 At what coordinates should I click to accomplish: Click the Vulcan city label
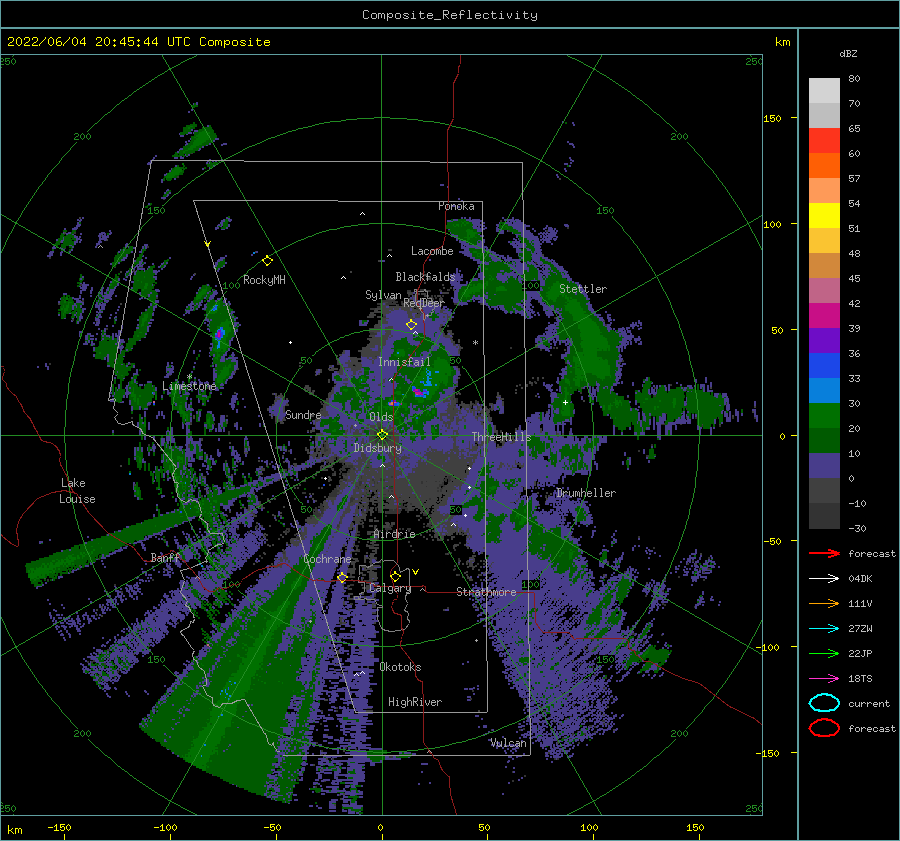point(508,743)
